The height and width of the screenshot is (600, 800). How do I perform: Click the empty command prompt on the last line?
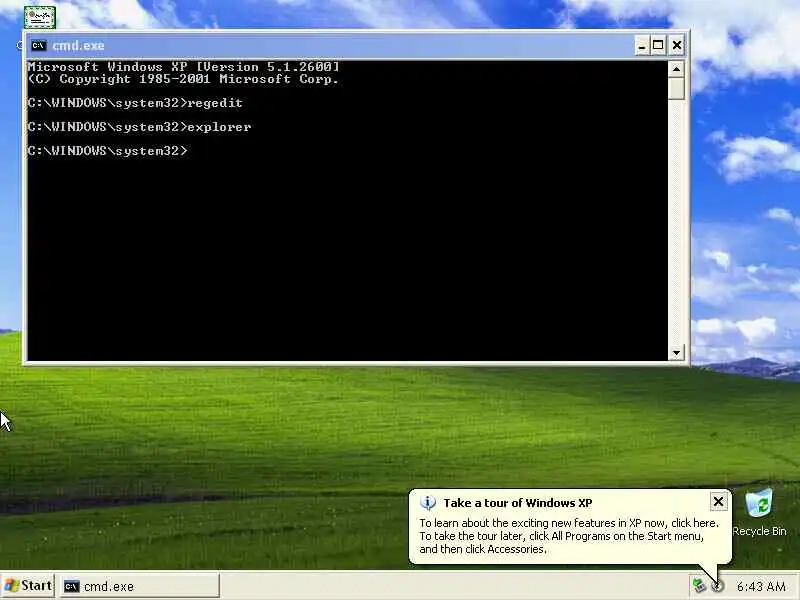point(108,151)
